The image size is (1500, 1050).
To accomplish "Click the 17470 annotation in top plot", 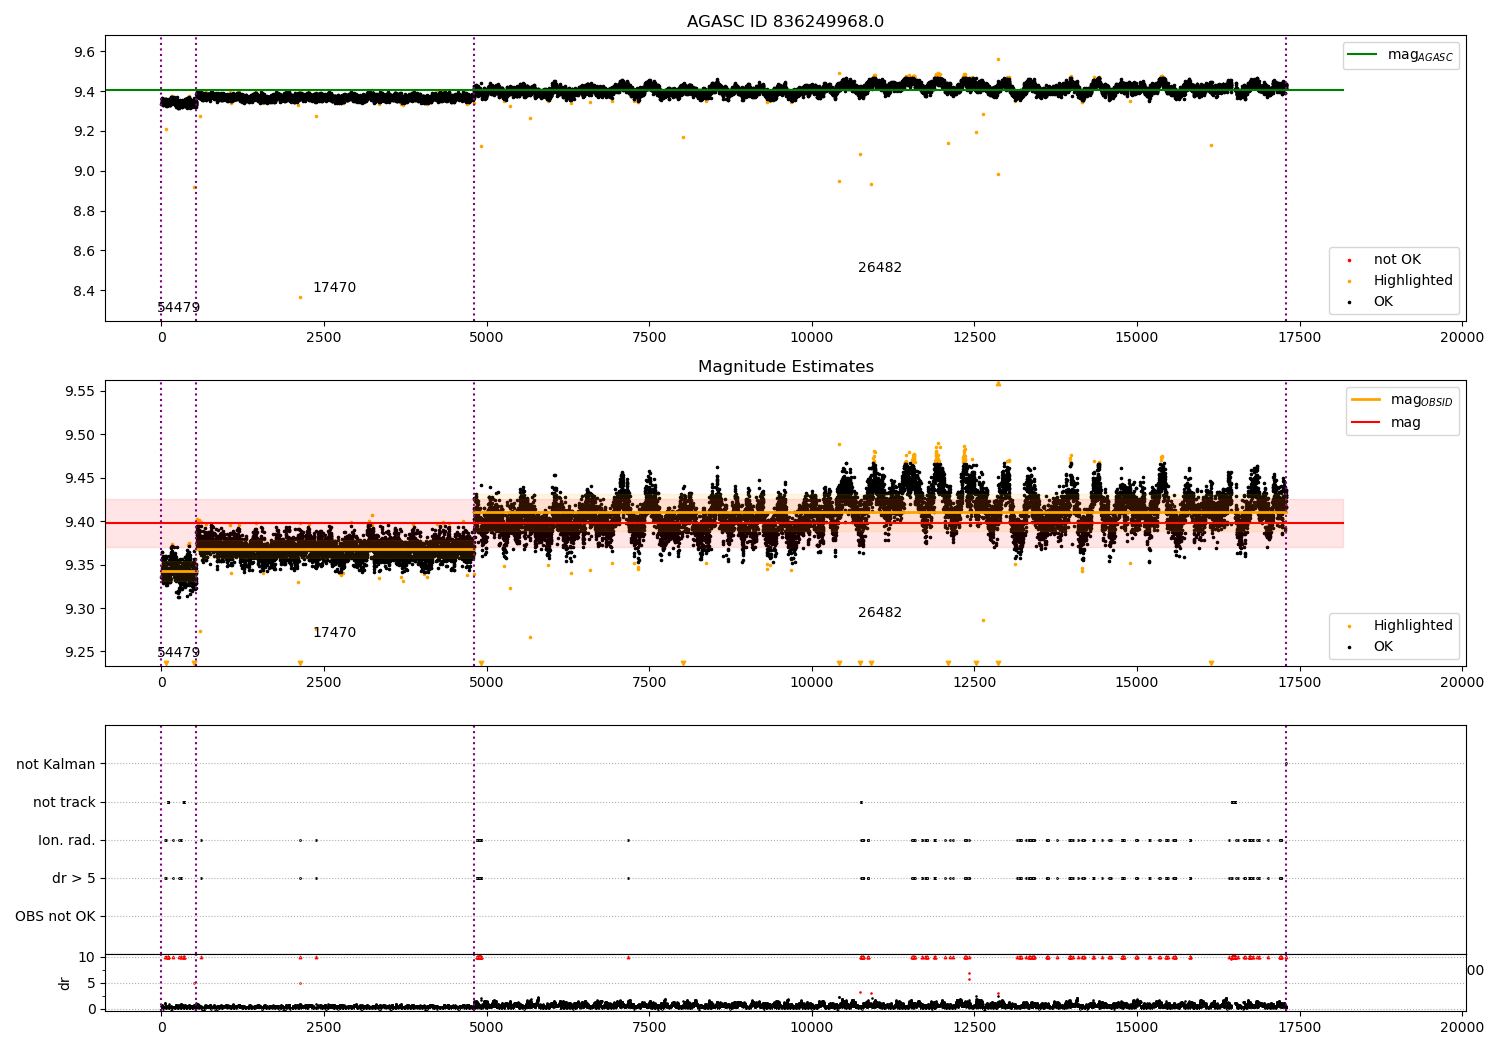I will [x=334, y=288].
